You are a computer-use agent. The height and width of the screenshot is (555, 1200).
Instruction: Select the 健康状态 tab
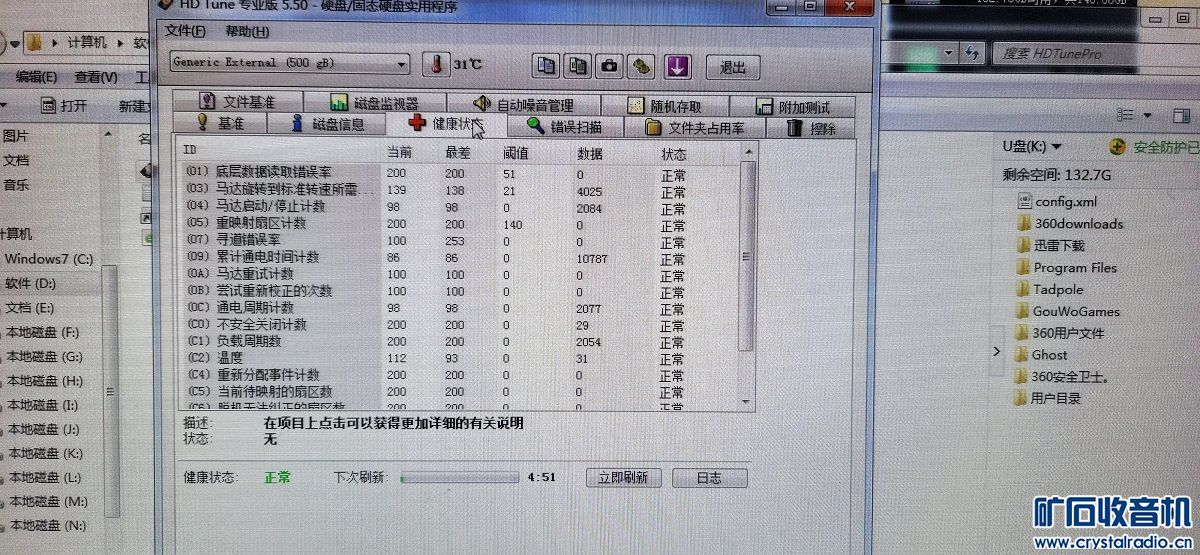point(446,123)
